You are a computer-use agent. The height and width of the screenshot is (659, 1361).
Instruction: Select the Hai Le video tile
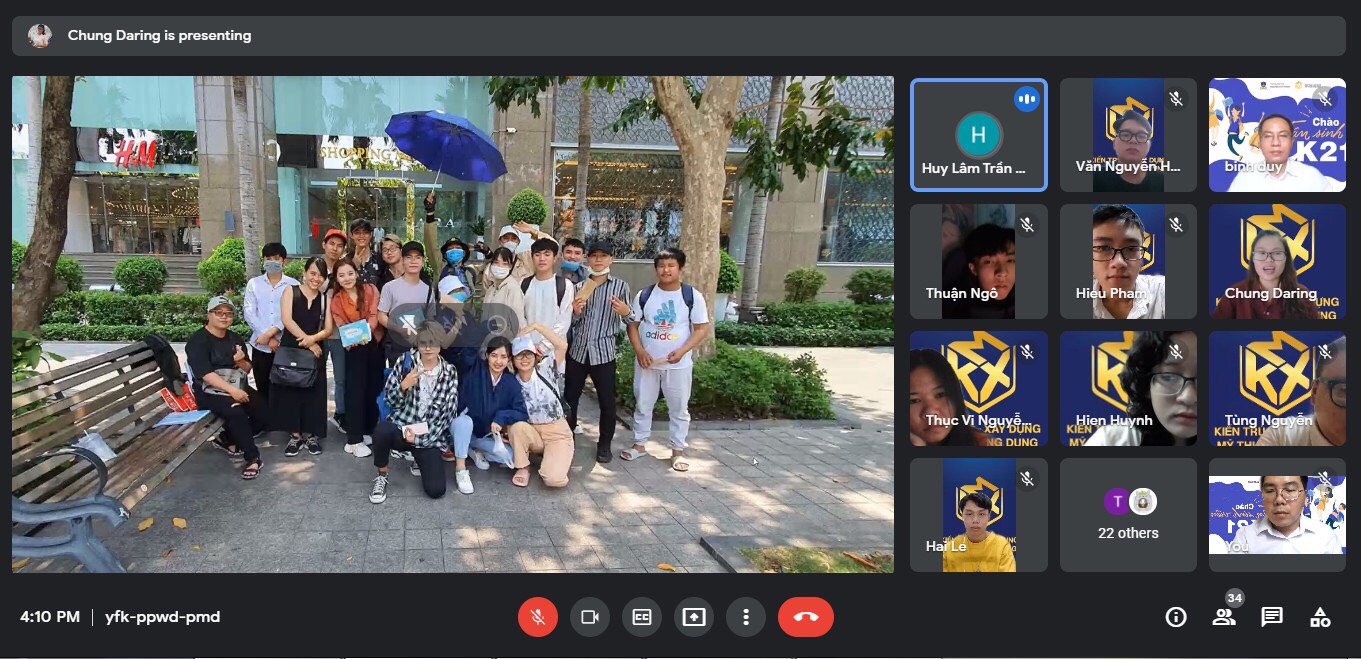(x=979, y=515)
